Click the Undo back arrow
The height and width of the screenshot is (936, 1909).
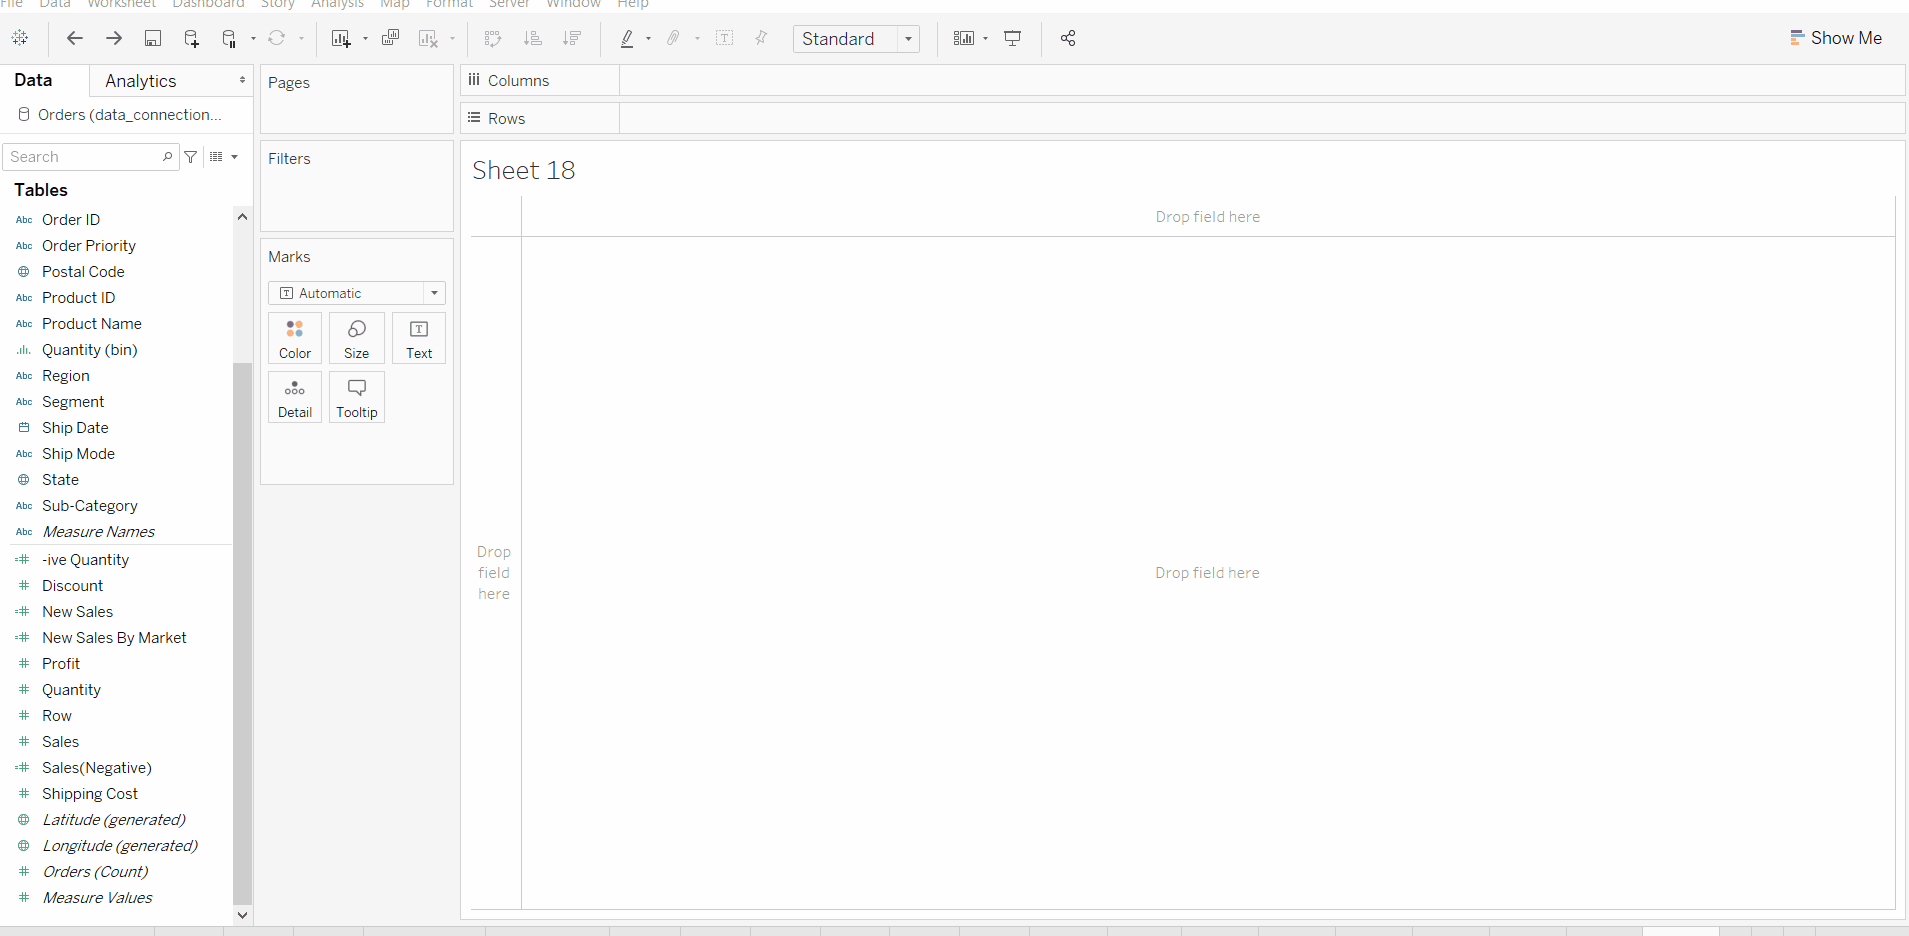75,38
